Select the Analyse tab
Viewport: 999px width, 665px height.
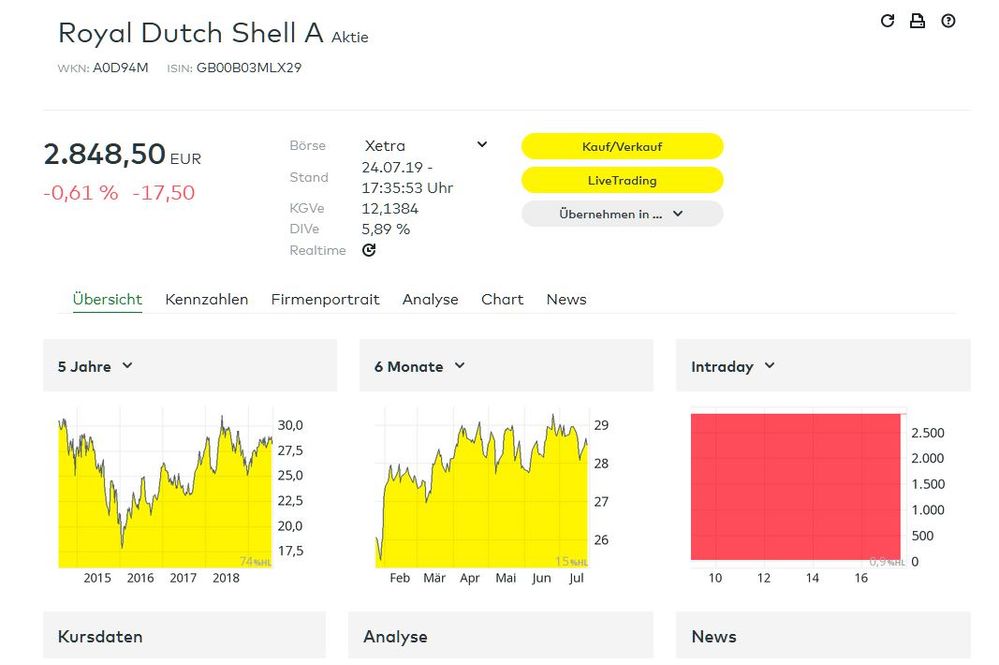pyautogui.click(x=430, y=299)
